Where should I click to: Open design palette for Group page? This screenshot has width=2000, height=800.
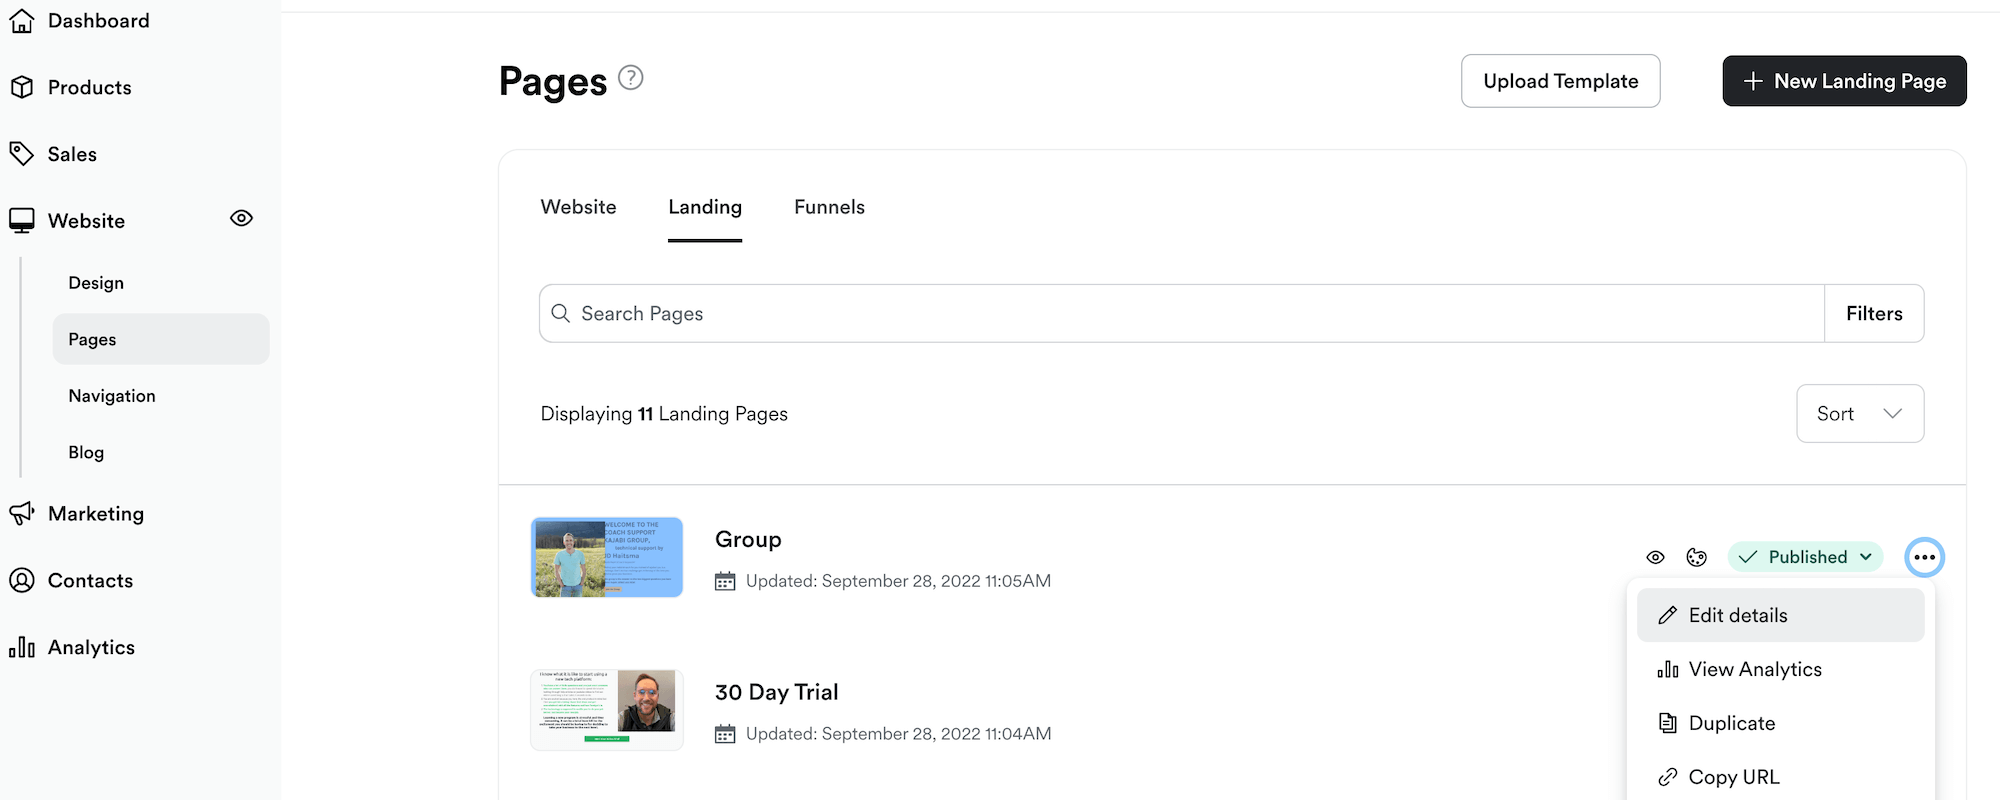pos(1696,557)
